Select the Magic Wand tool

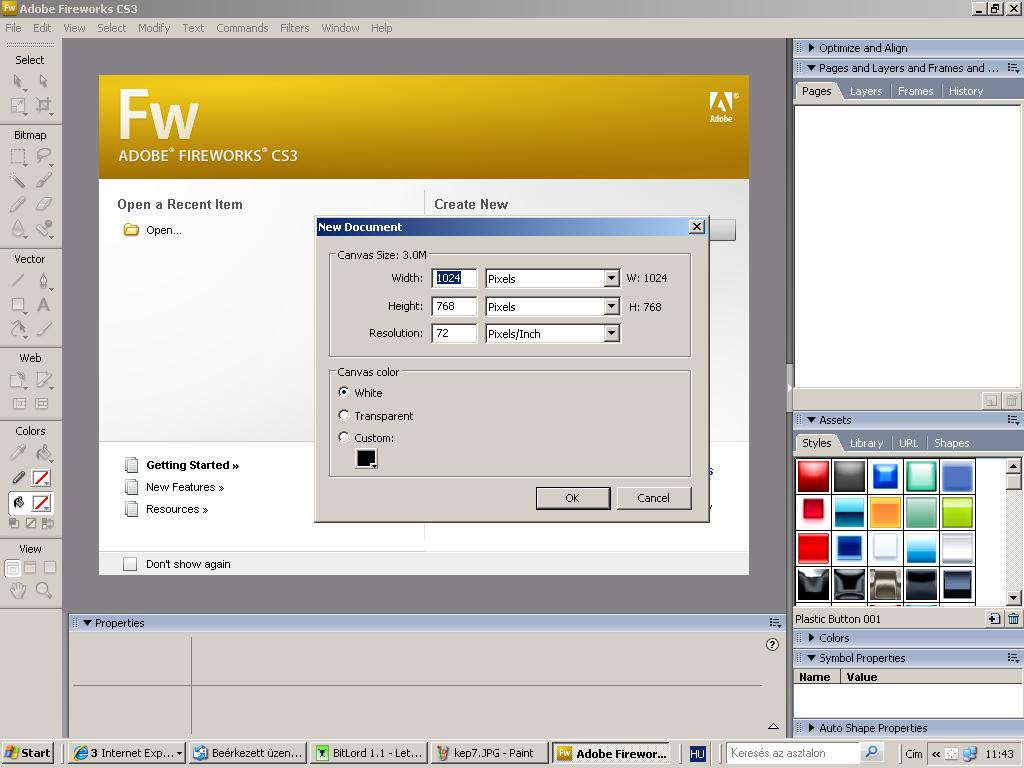18,180
